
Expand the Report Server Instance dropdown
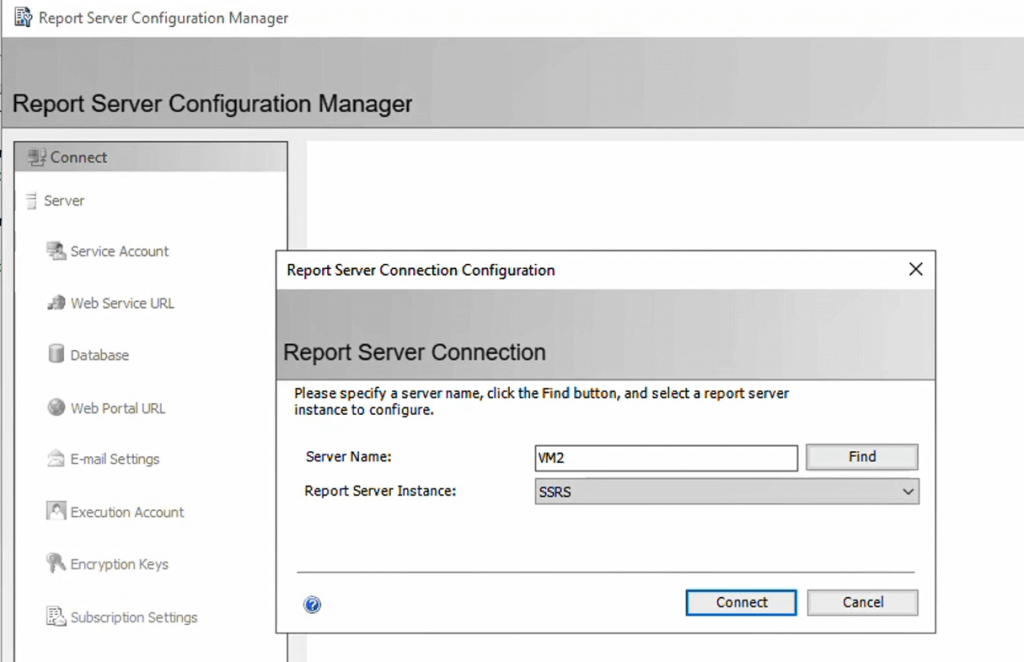[907, 492]
